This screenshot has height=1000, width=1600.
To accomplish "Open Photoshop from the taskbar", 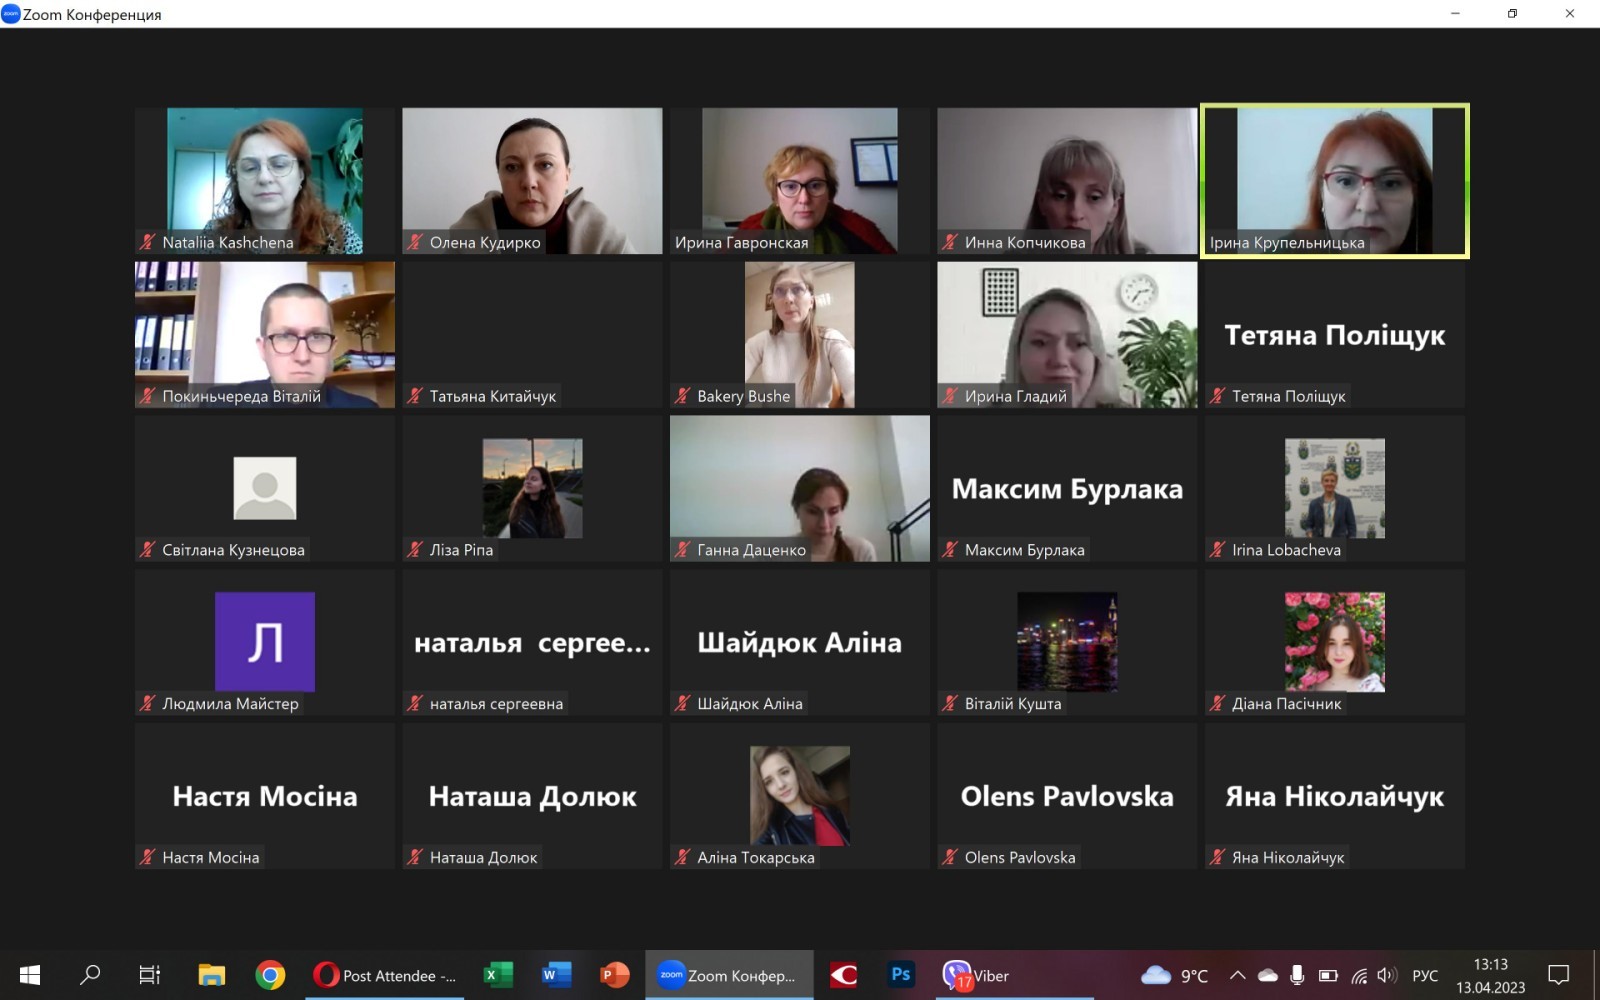I will click(x=900, y=975).
